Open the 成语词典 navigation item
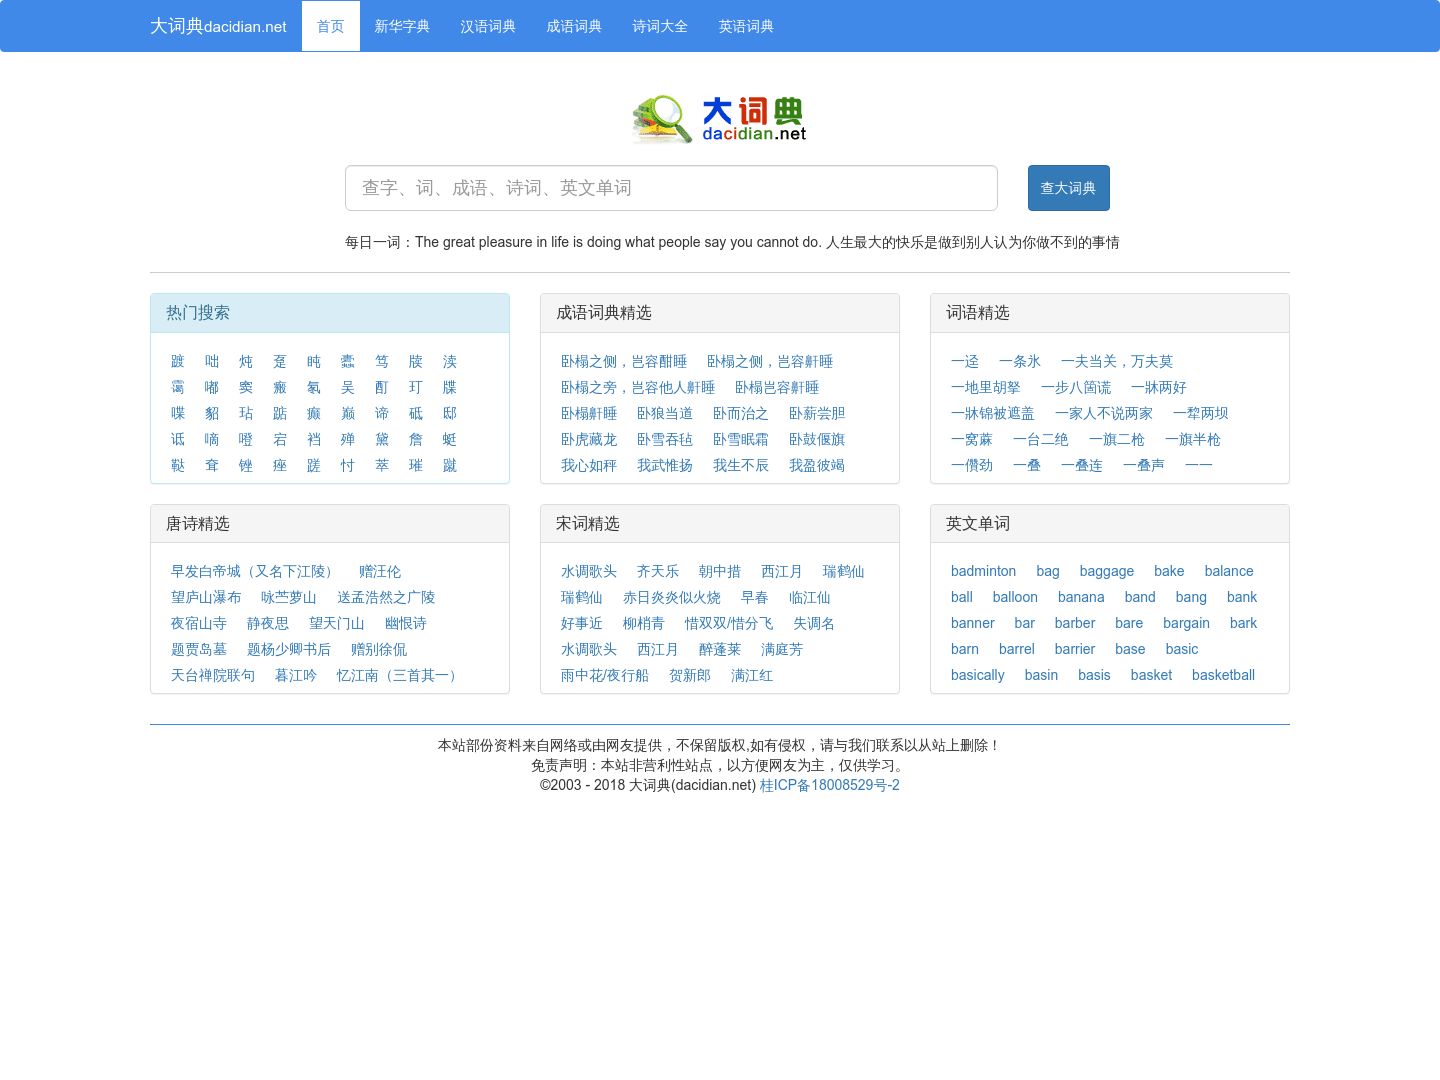Image resolution: width=1440 pixels, height=1080 pixels. [574, 26]
